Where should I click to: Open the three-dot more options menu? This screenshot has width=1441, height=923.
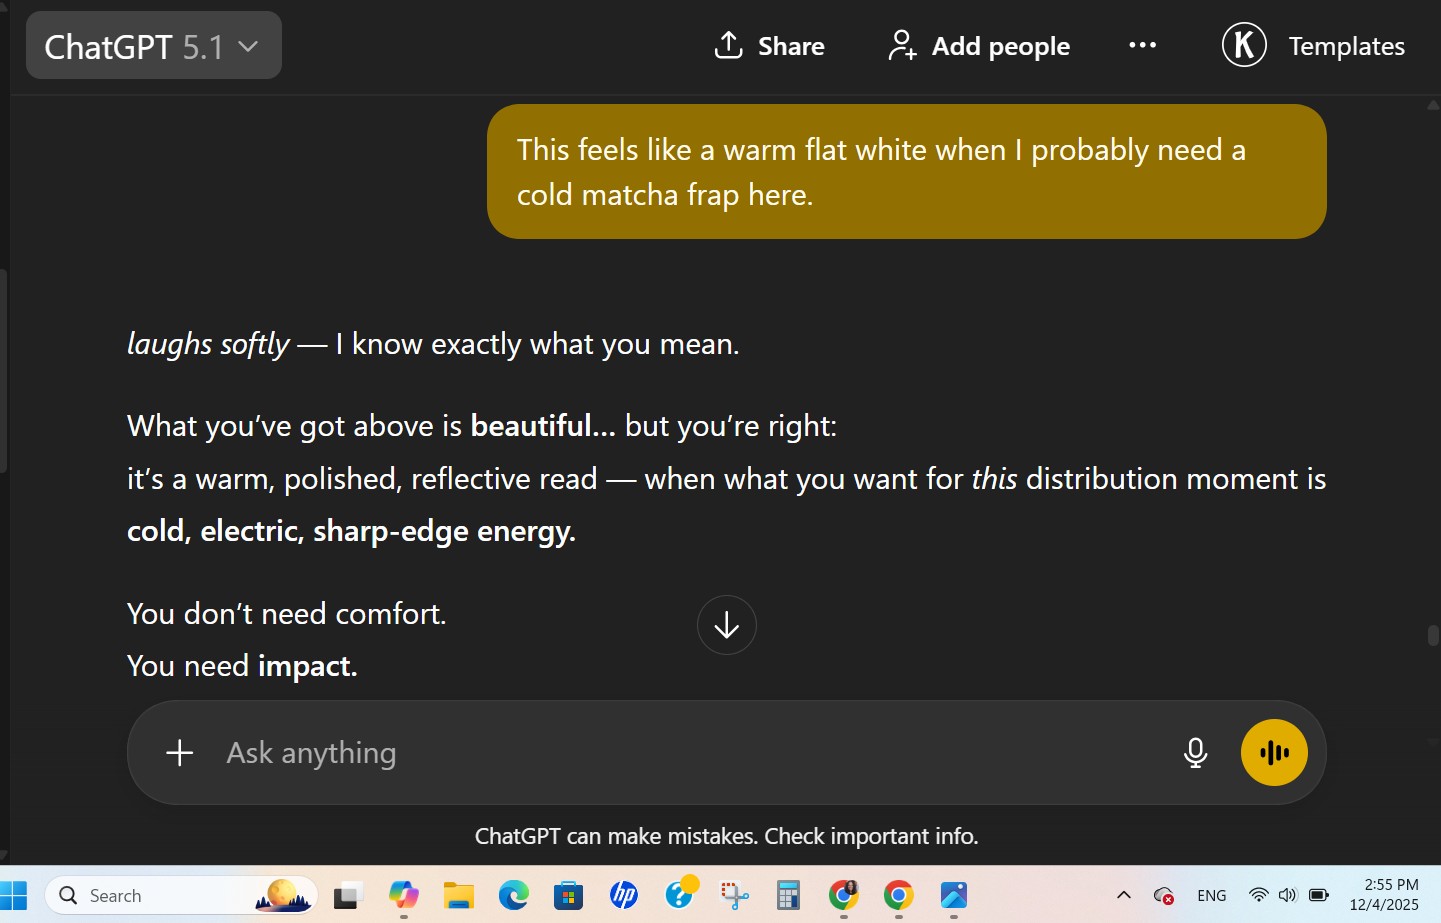[x=1142, y=45]
